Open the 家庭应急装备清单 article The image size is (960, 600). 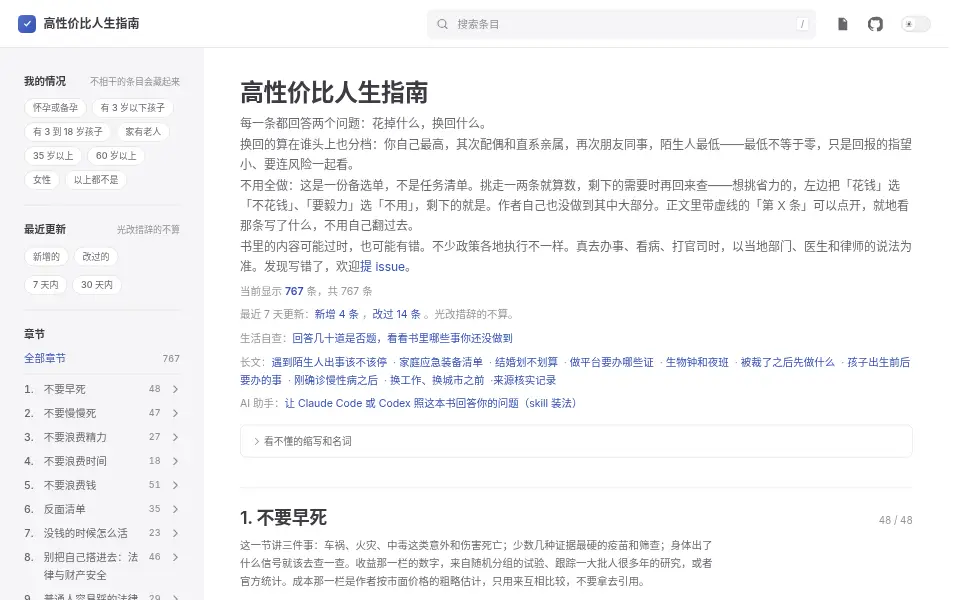(441, 362)
